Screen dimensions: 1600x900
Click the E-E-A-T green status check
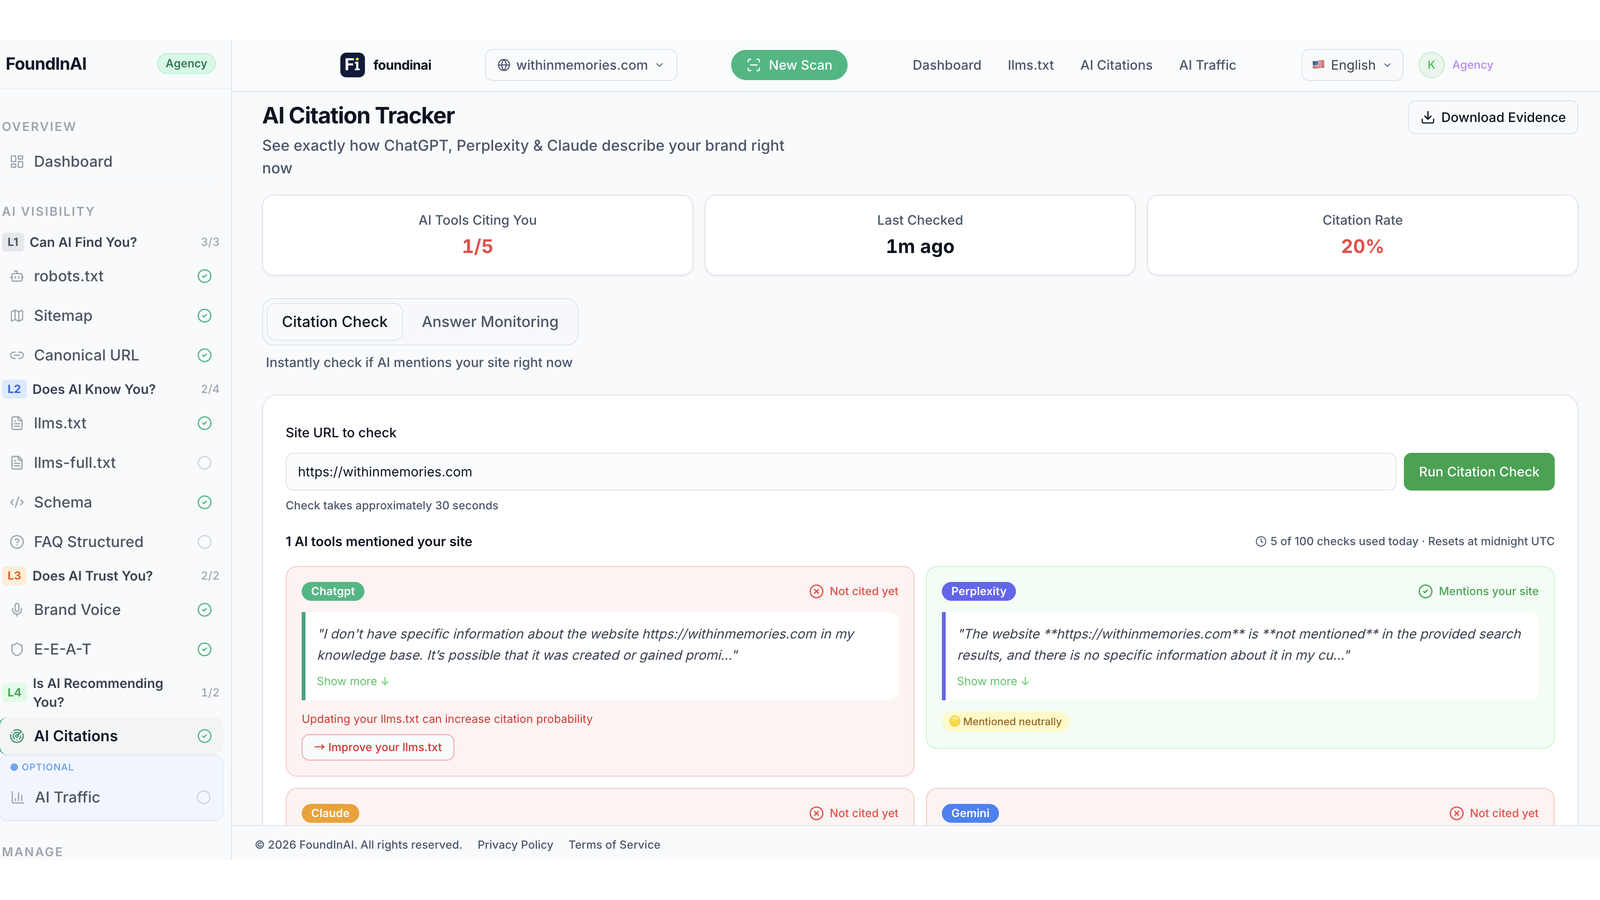204,649
